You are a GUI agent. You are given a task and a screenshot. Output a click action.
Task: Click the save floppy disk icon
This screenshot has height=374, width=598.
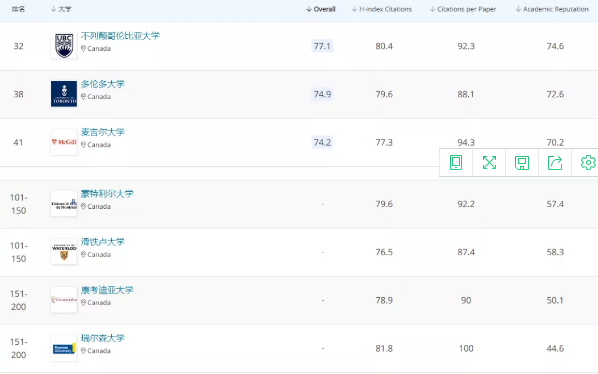(x=522, y=162)
